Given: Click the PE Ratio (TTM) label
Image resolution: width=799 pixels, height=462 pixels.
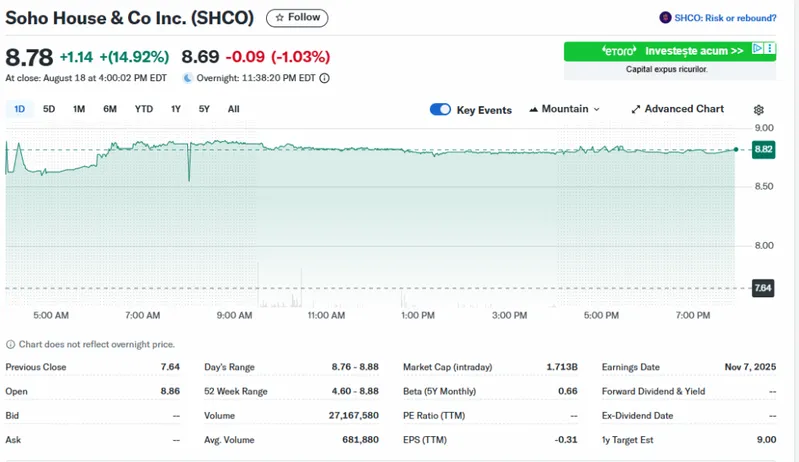Looking at the screenshot, I should pos(434,416).
